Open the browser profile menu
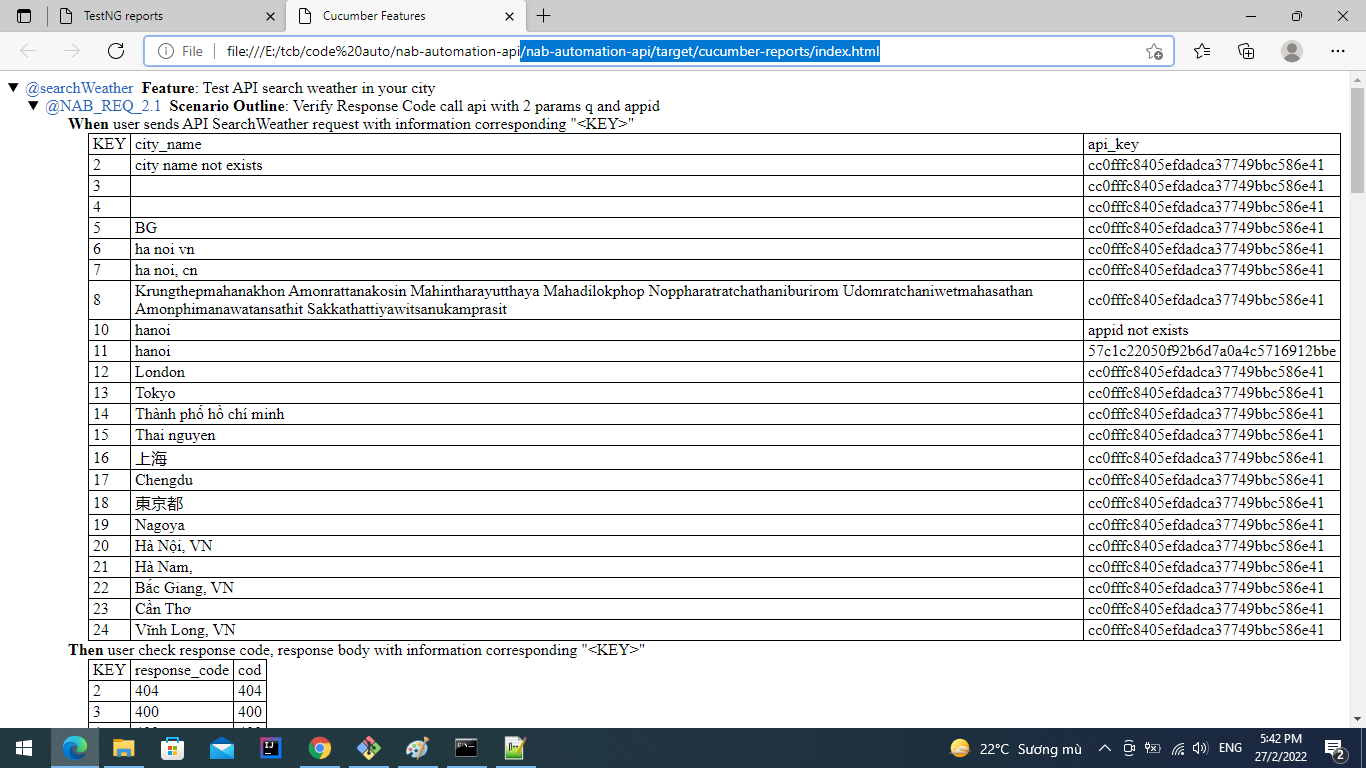 (x=1292, y=51)
